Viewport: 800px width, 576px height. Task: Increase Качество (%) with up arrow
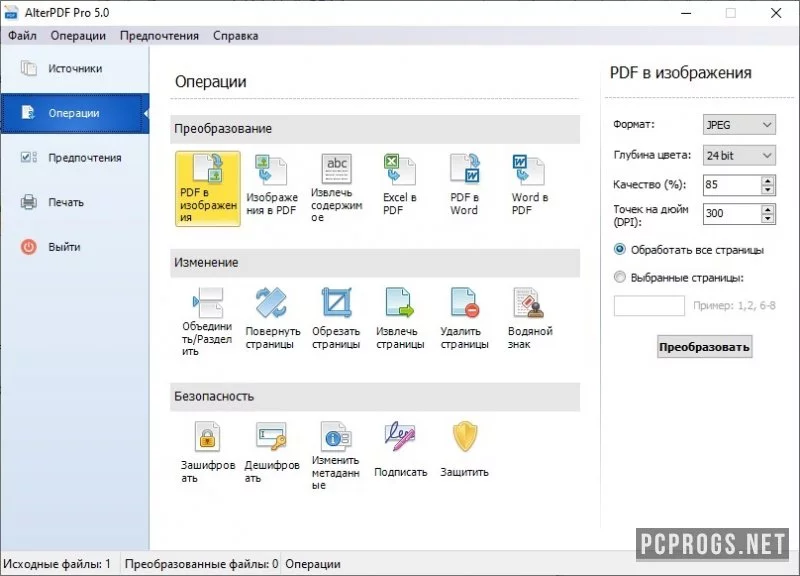pyautogui.click(x=767, y=180)
